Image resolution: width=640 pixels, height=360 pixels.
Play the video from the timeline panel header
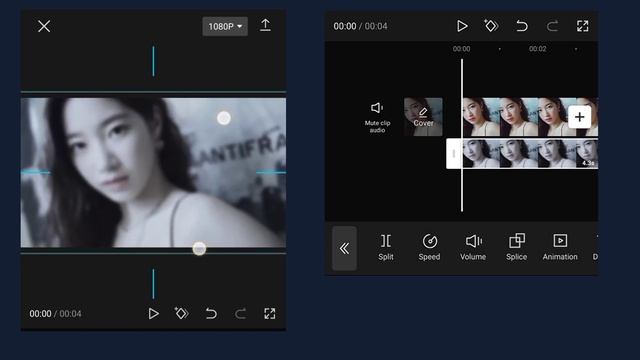pyautogui.click(x=462, y=26)
